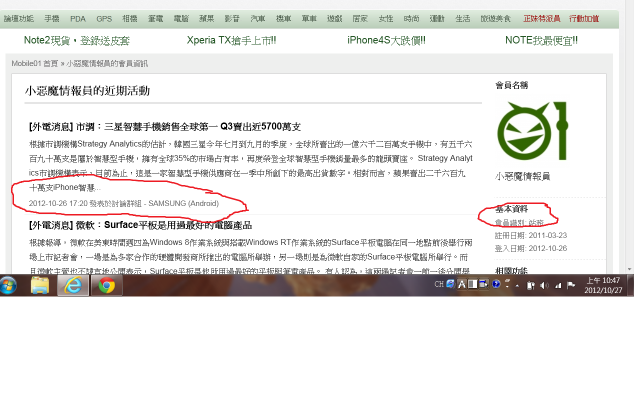Image resolution: width=640 pixels, height=400 pixels.
Task: Open the 旅遊美食 forum category
Action: 496,19
